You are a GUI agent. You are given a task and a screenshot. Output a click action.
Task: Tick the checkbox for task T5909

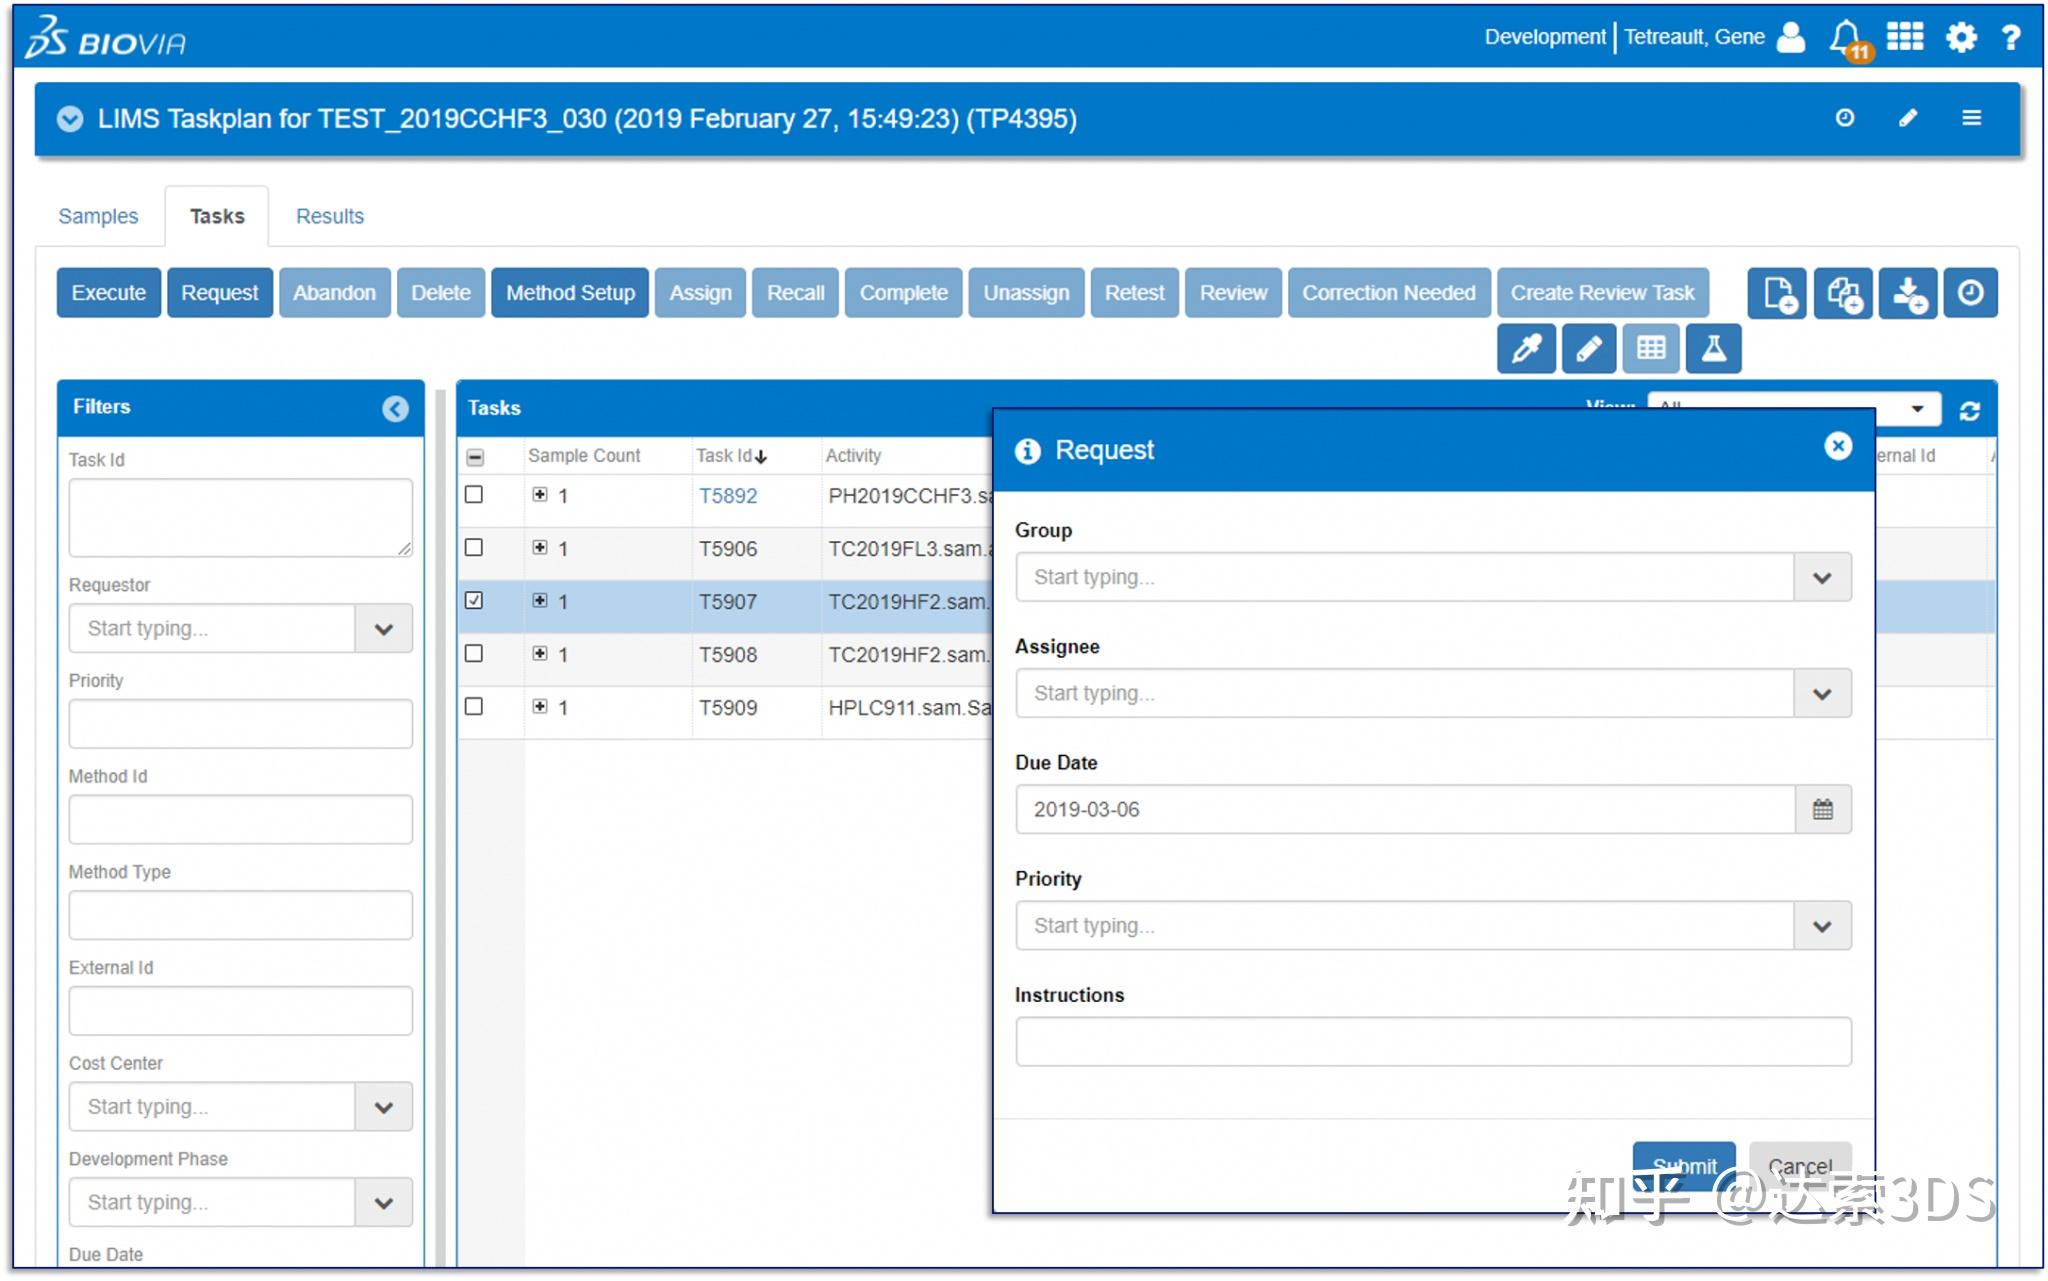coord(474,707)
